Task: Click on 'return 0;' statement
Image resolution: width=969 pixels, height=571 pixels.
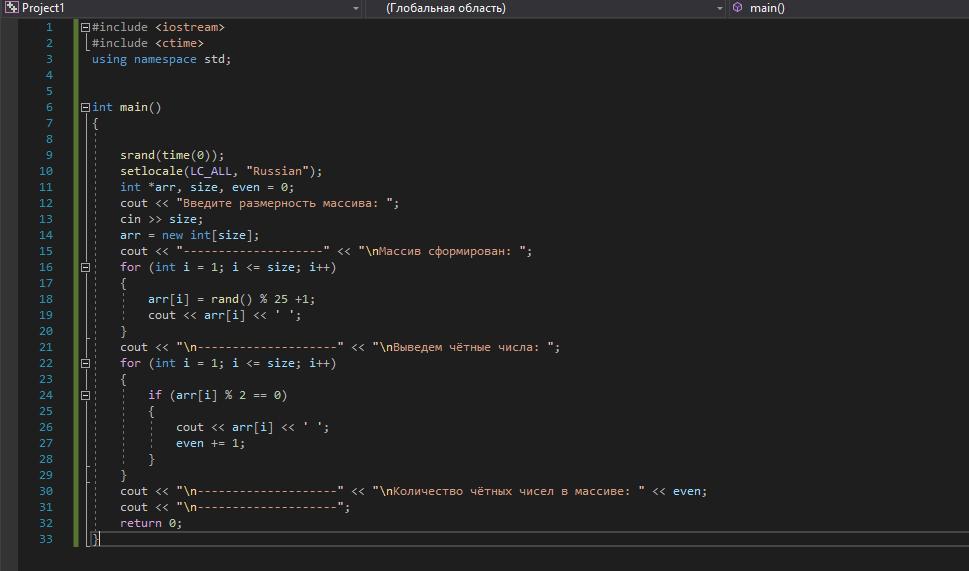Action: 151,523
